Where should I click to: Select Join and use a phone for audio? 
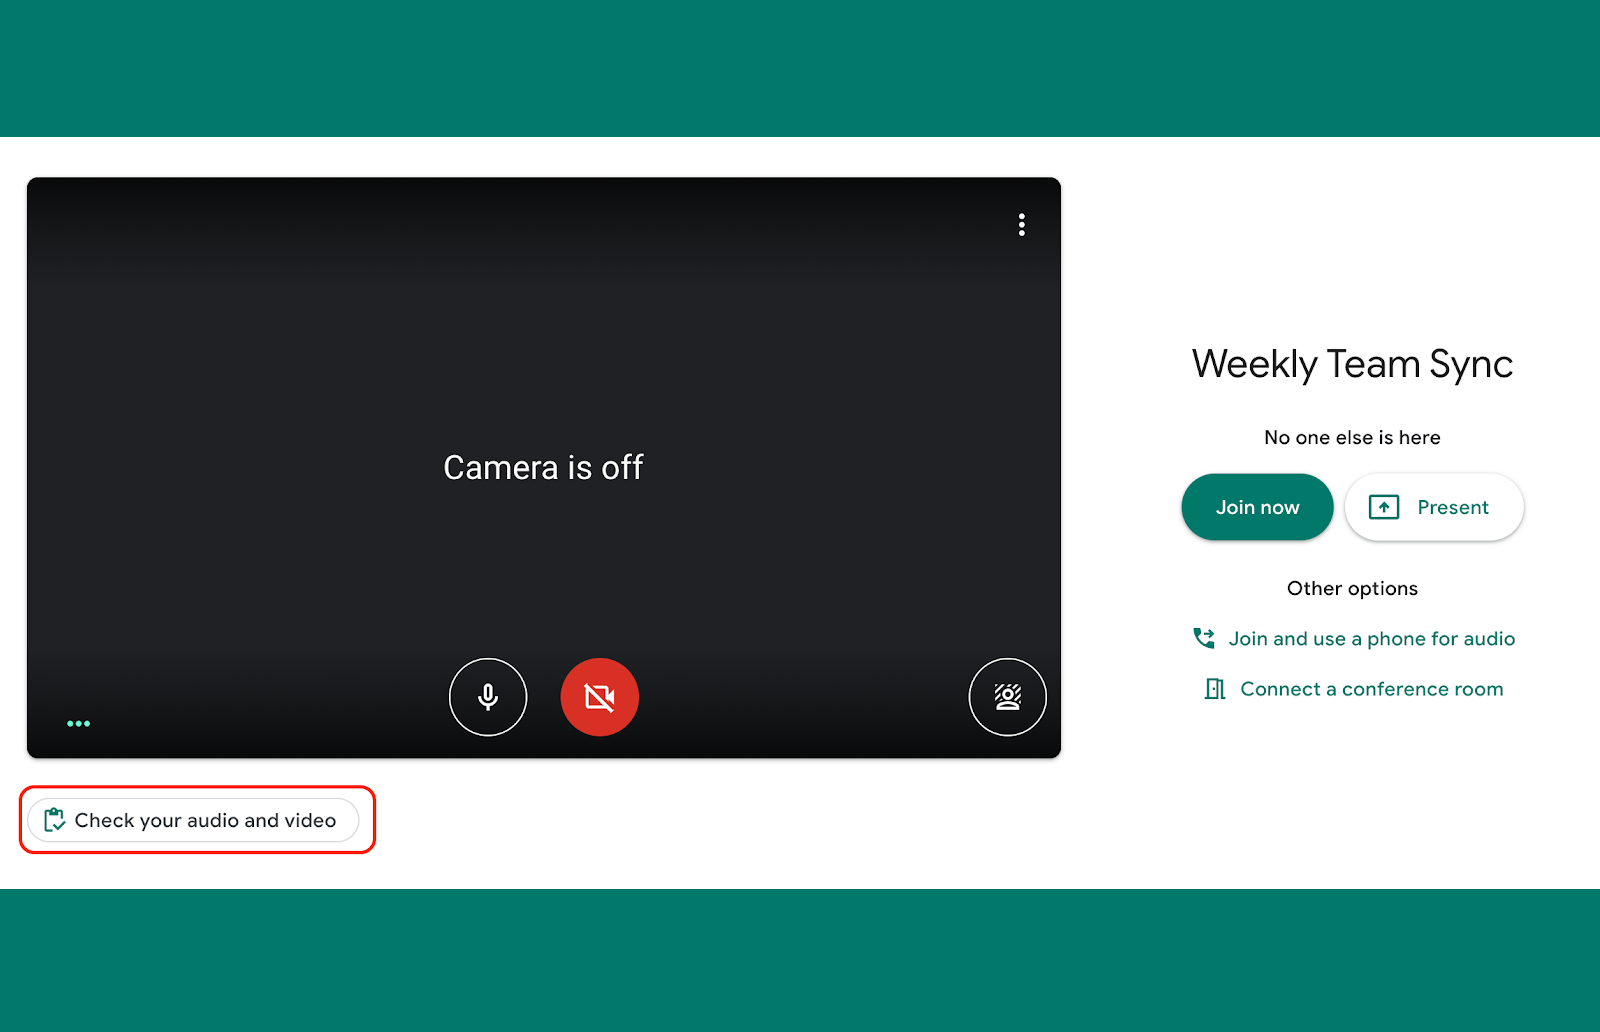coord(1371,638)
